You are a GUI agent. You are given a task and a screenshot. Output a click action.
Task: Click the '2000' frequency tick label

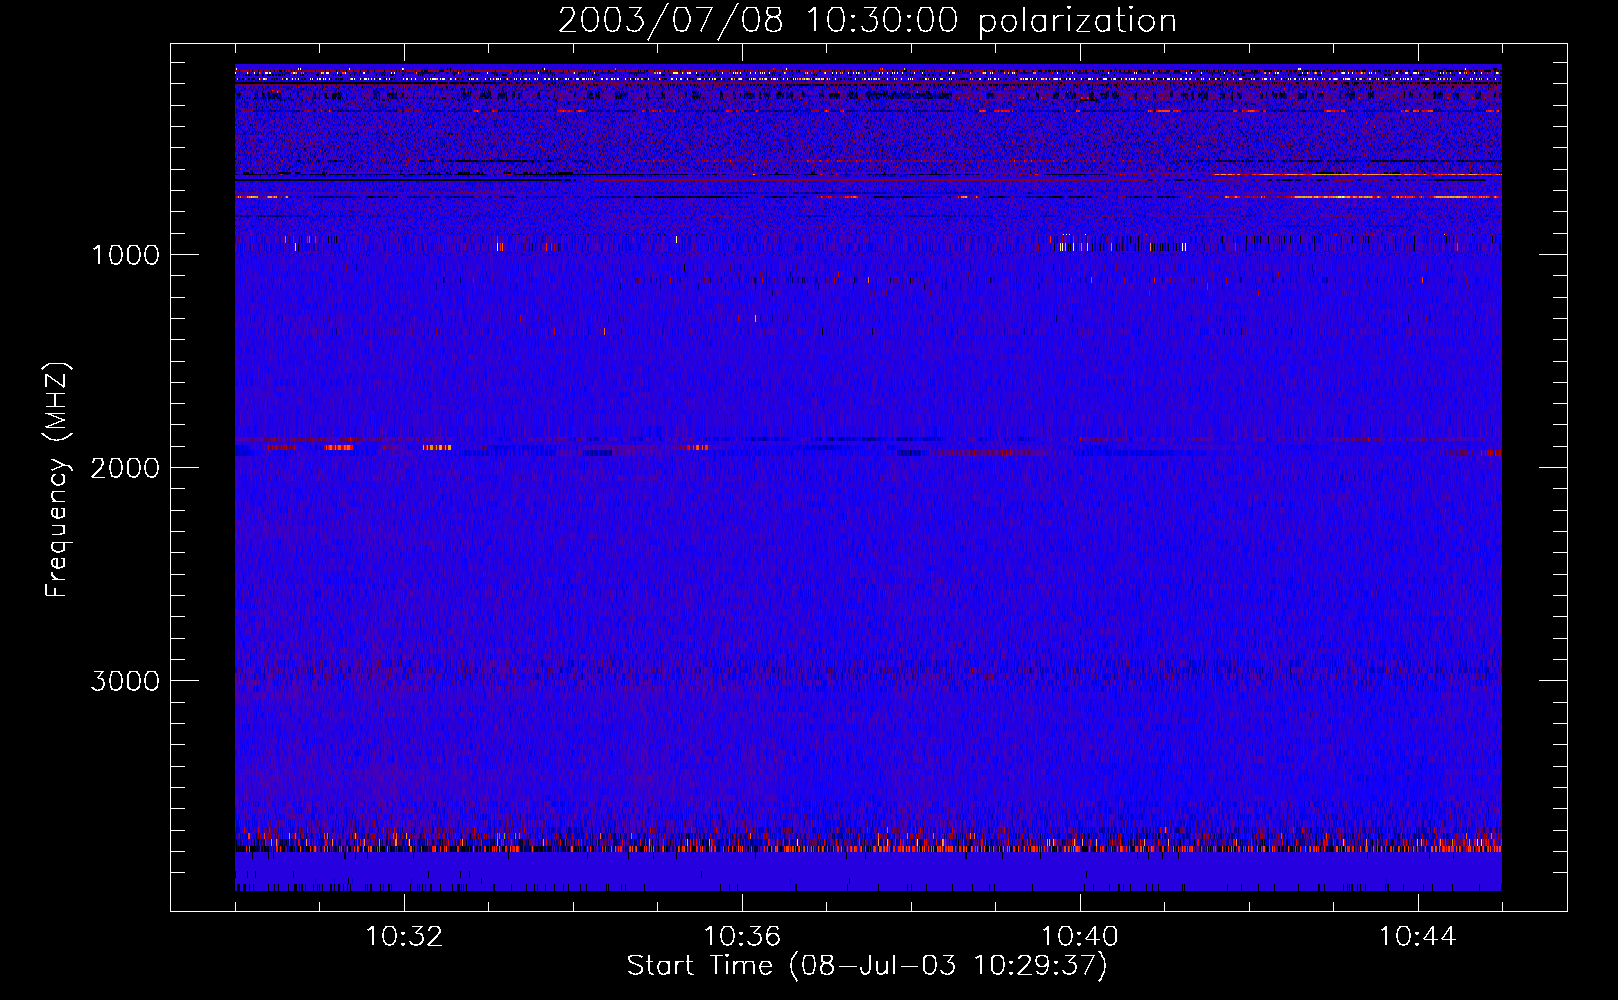point(125,468)
